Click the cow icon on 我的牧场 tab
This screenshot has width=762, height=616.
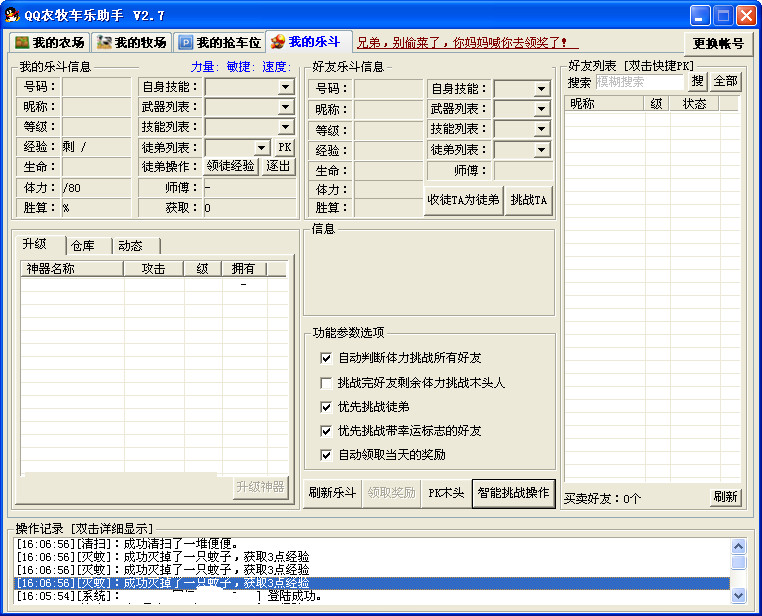click(104, 43)
